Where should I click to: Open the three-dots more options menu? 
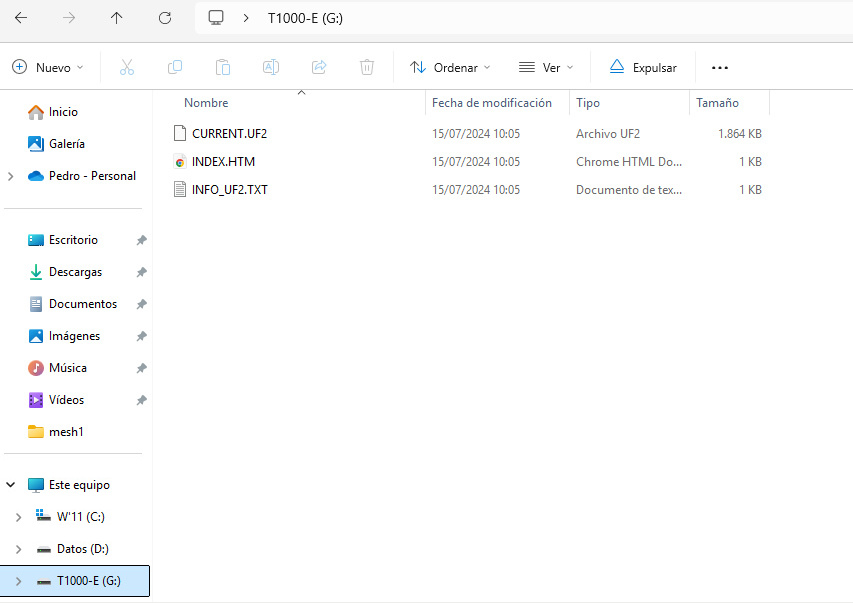tap(720, 67)
